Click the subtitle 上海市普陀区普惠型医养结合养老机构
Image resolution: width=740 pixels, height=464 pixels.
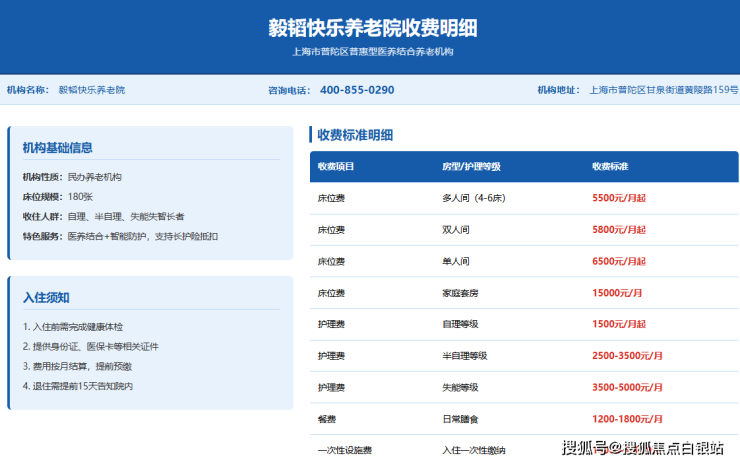(x=373, y=51)
